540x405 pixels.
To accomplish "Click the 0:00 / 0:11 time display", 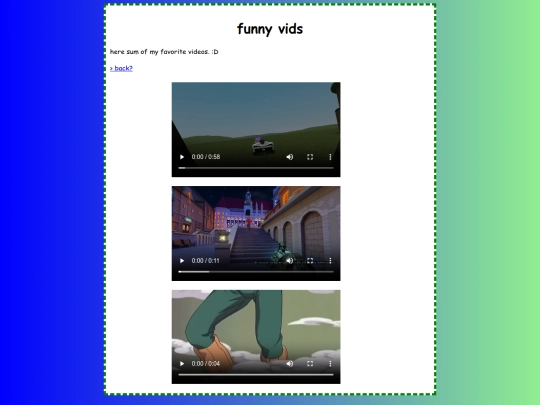I will (206, 261).
